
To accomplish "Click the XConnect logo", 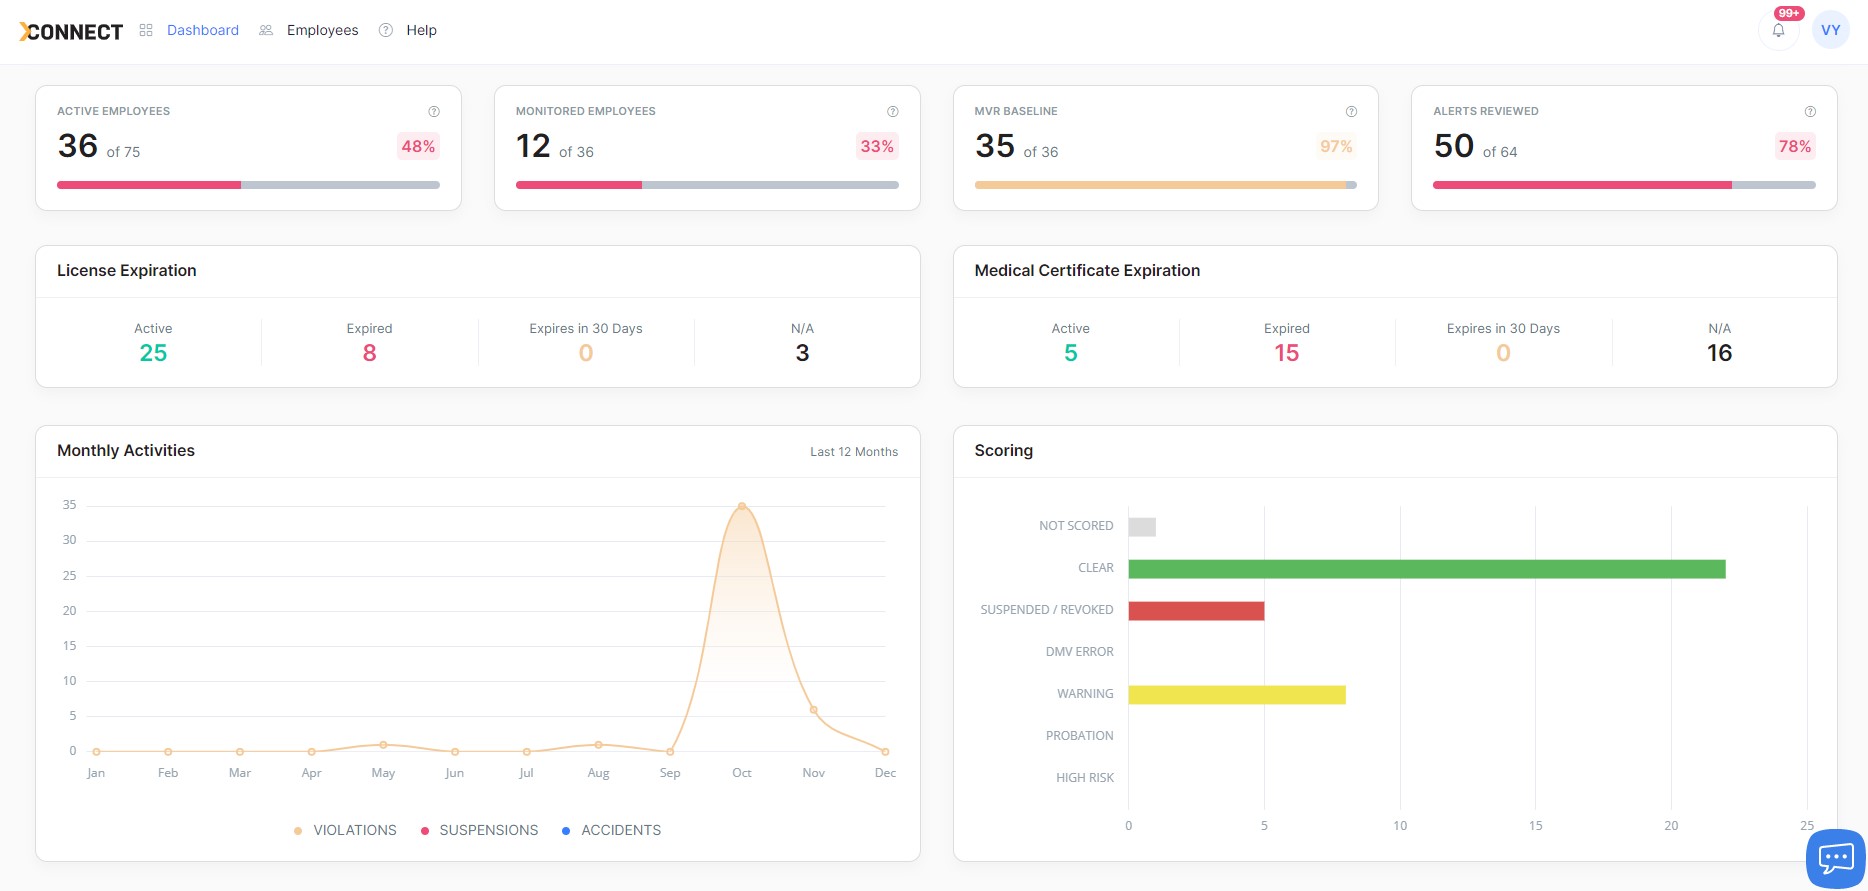I will coord(71,31).
